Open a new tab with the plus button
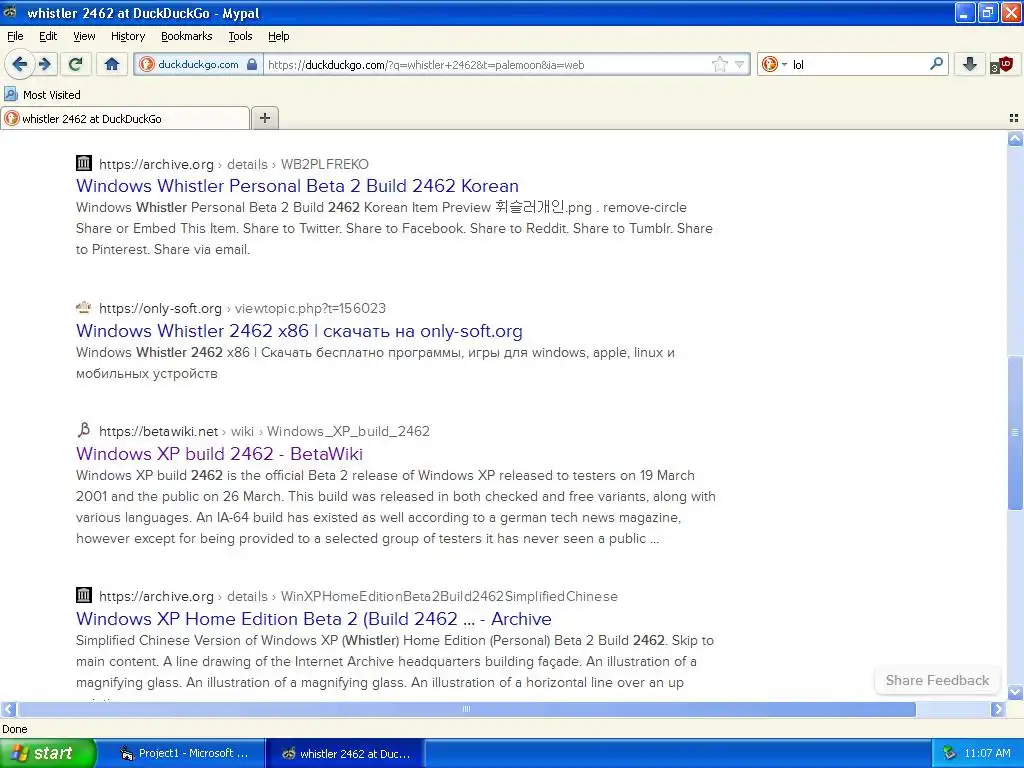Screen dimensions: 1024x768 click(264, 118)
